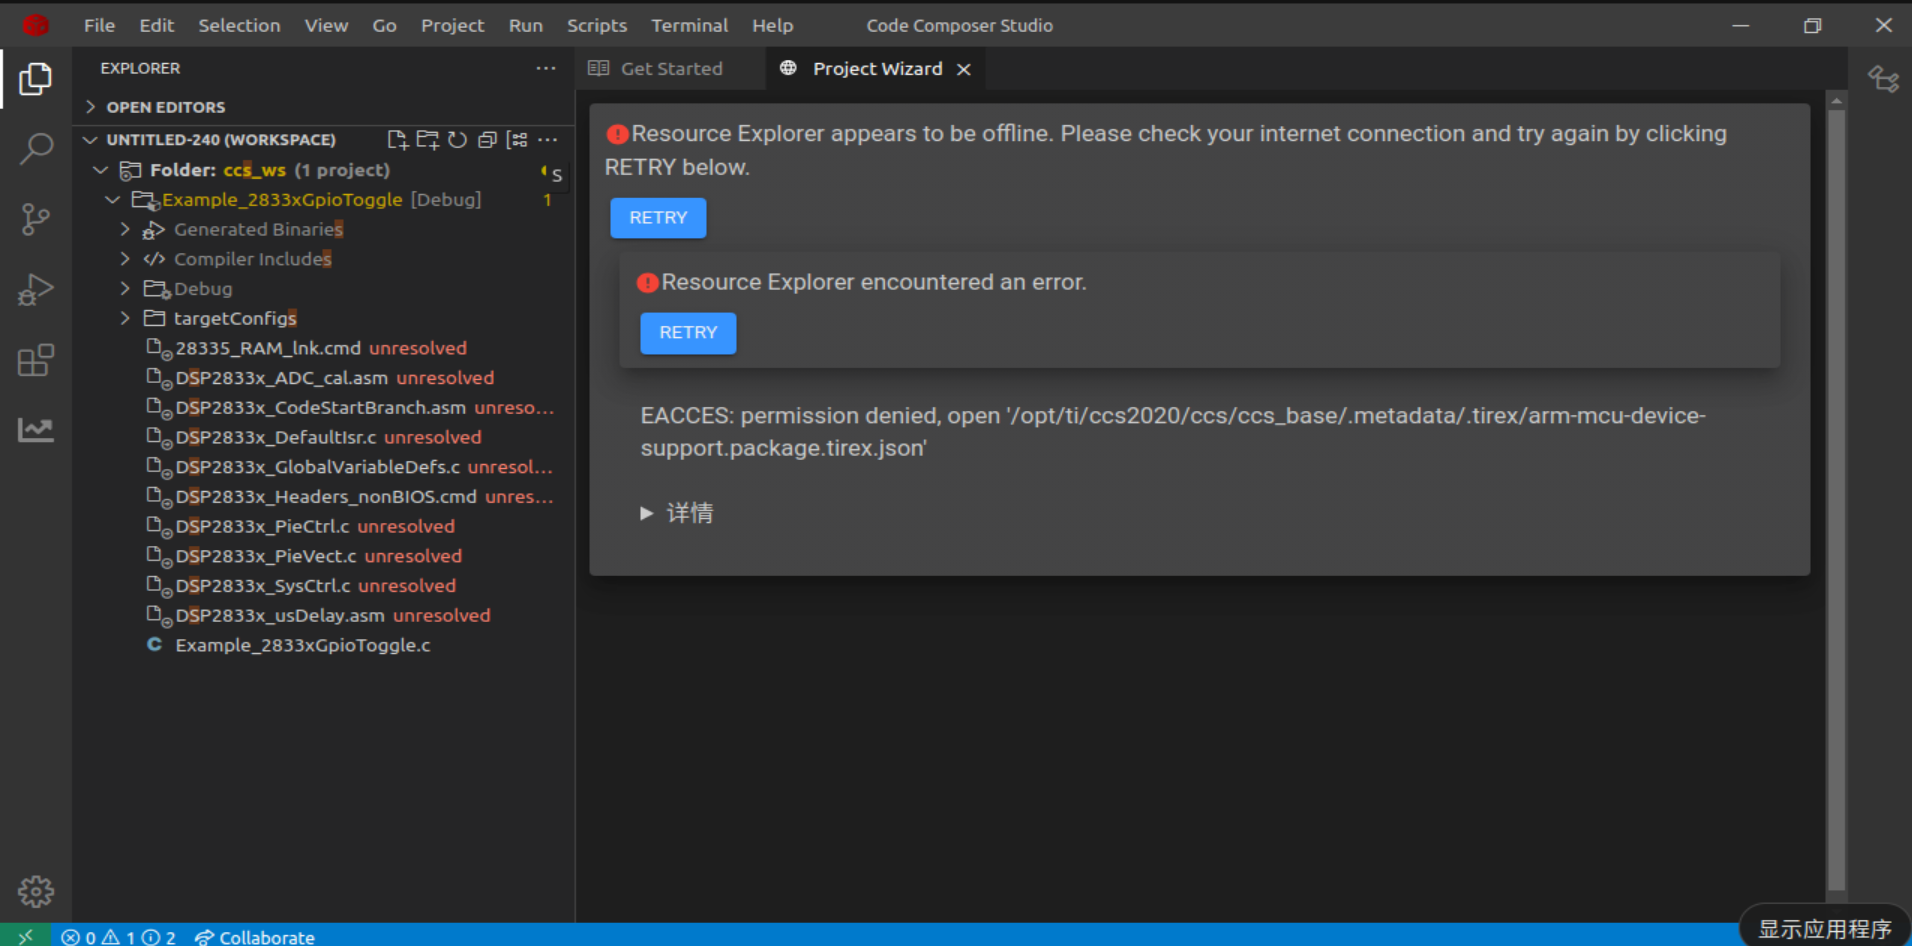1912x946 pixels.
Task: Open the File menu
Action: (99, 25)
